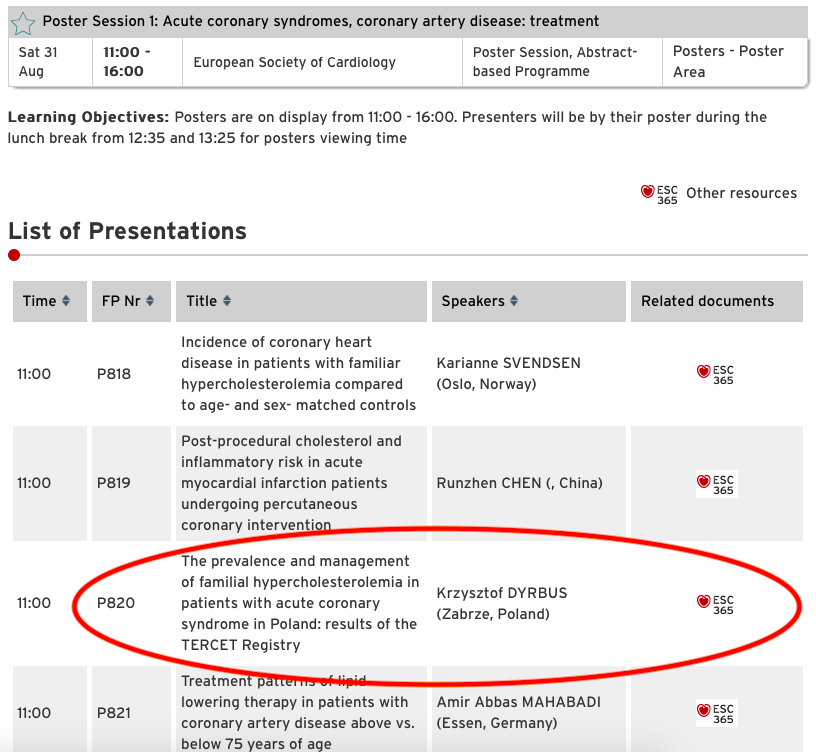Image resolution: width=816 pixels, height=752 pixels.
Task: Select speaker Karianne SVENDSEN (Oslo, Norway)
Action: (508, 374)
